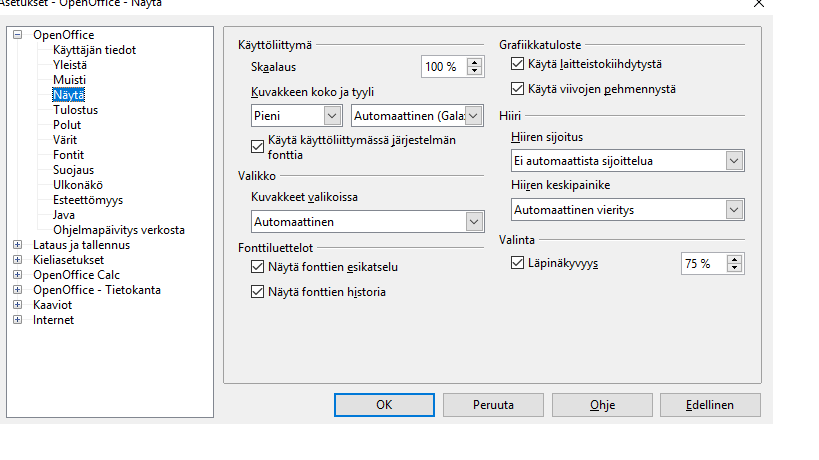The image size is (819, 460).
Task: Close the Asetukset dialog window
Action: coord(759,4)
